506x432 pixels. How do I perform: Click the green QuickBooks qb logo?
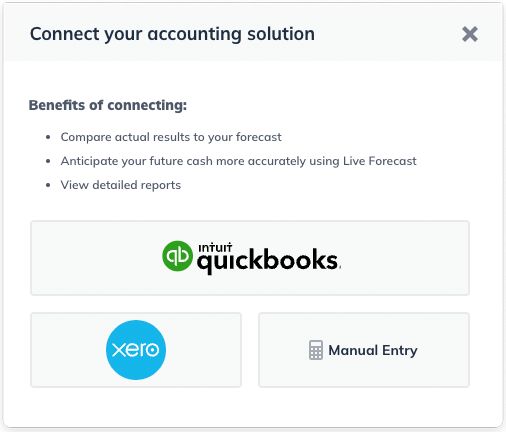pyautogui.click(x=177, y=256)
